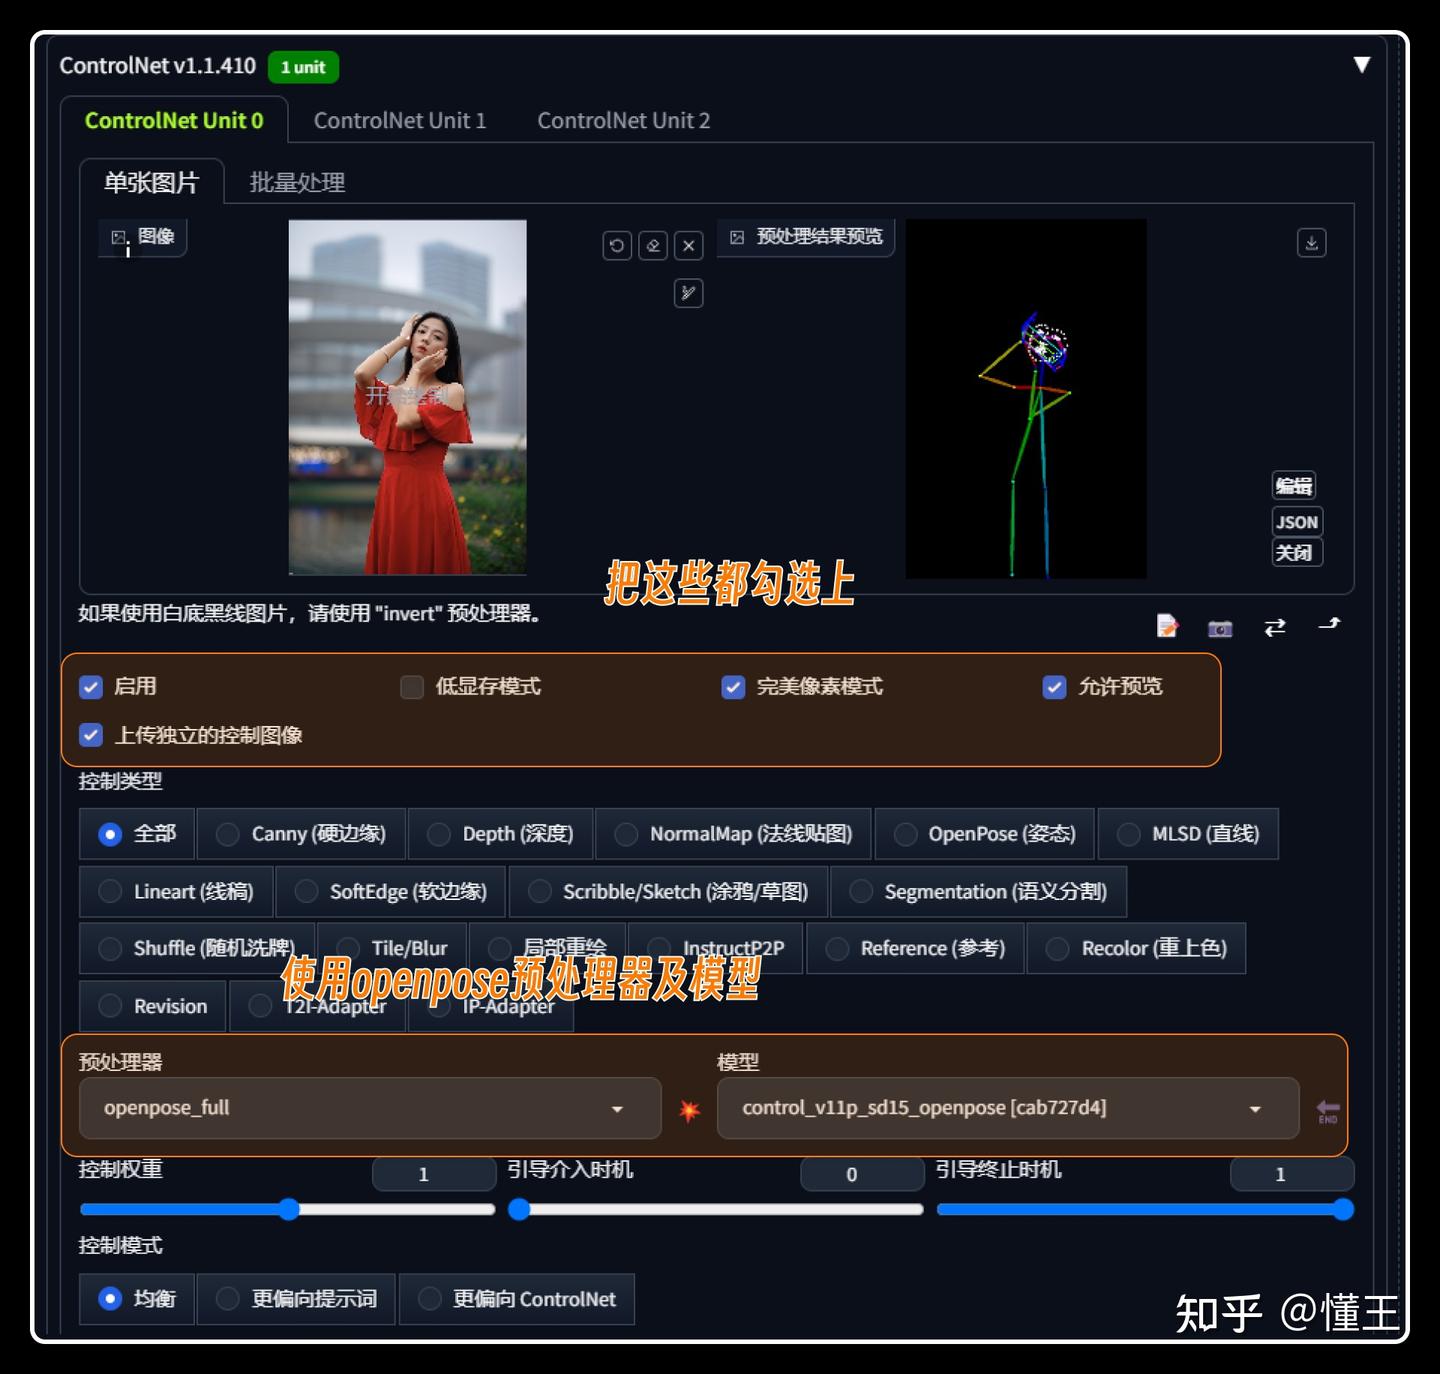Screen dimensions: 1440x1374
Task: Open the 批量处理 tab
Action: coord(295,183)
